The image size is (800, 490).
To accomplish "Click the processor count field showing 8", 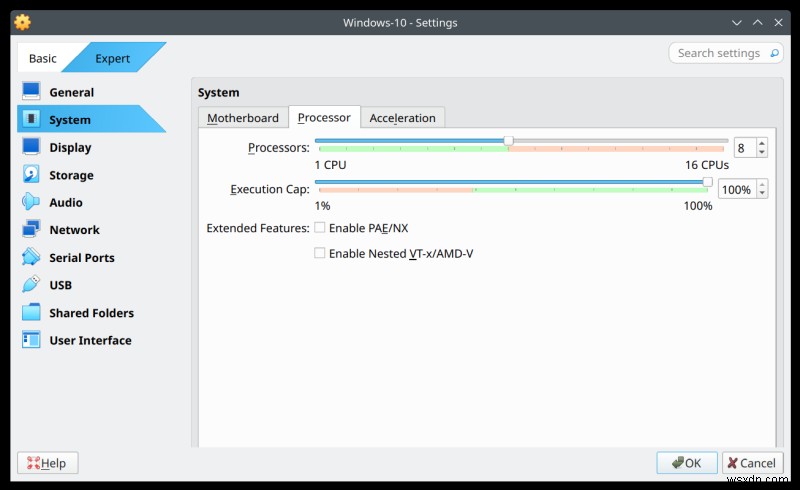I will pos(745,148).
